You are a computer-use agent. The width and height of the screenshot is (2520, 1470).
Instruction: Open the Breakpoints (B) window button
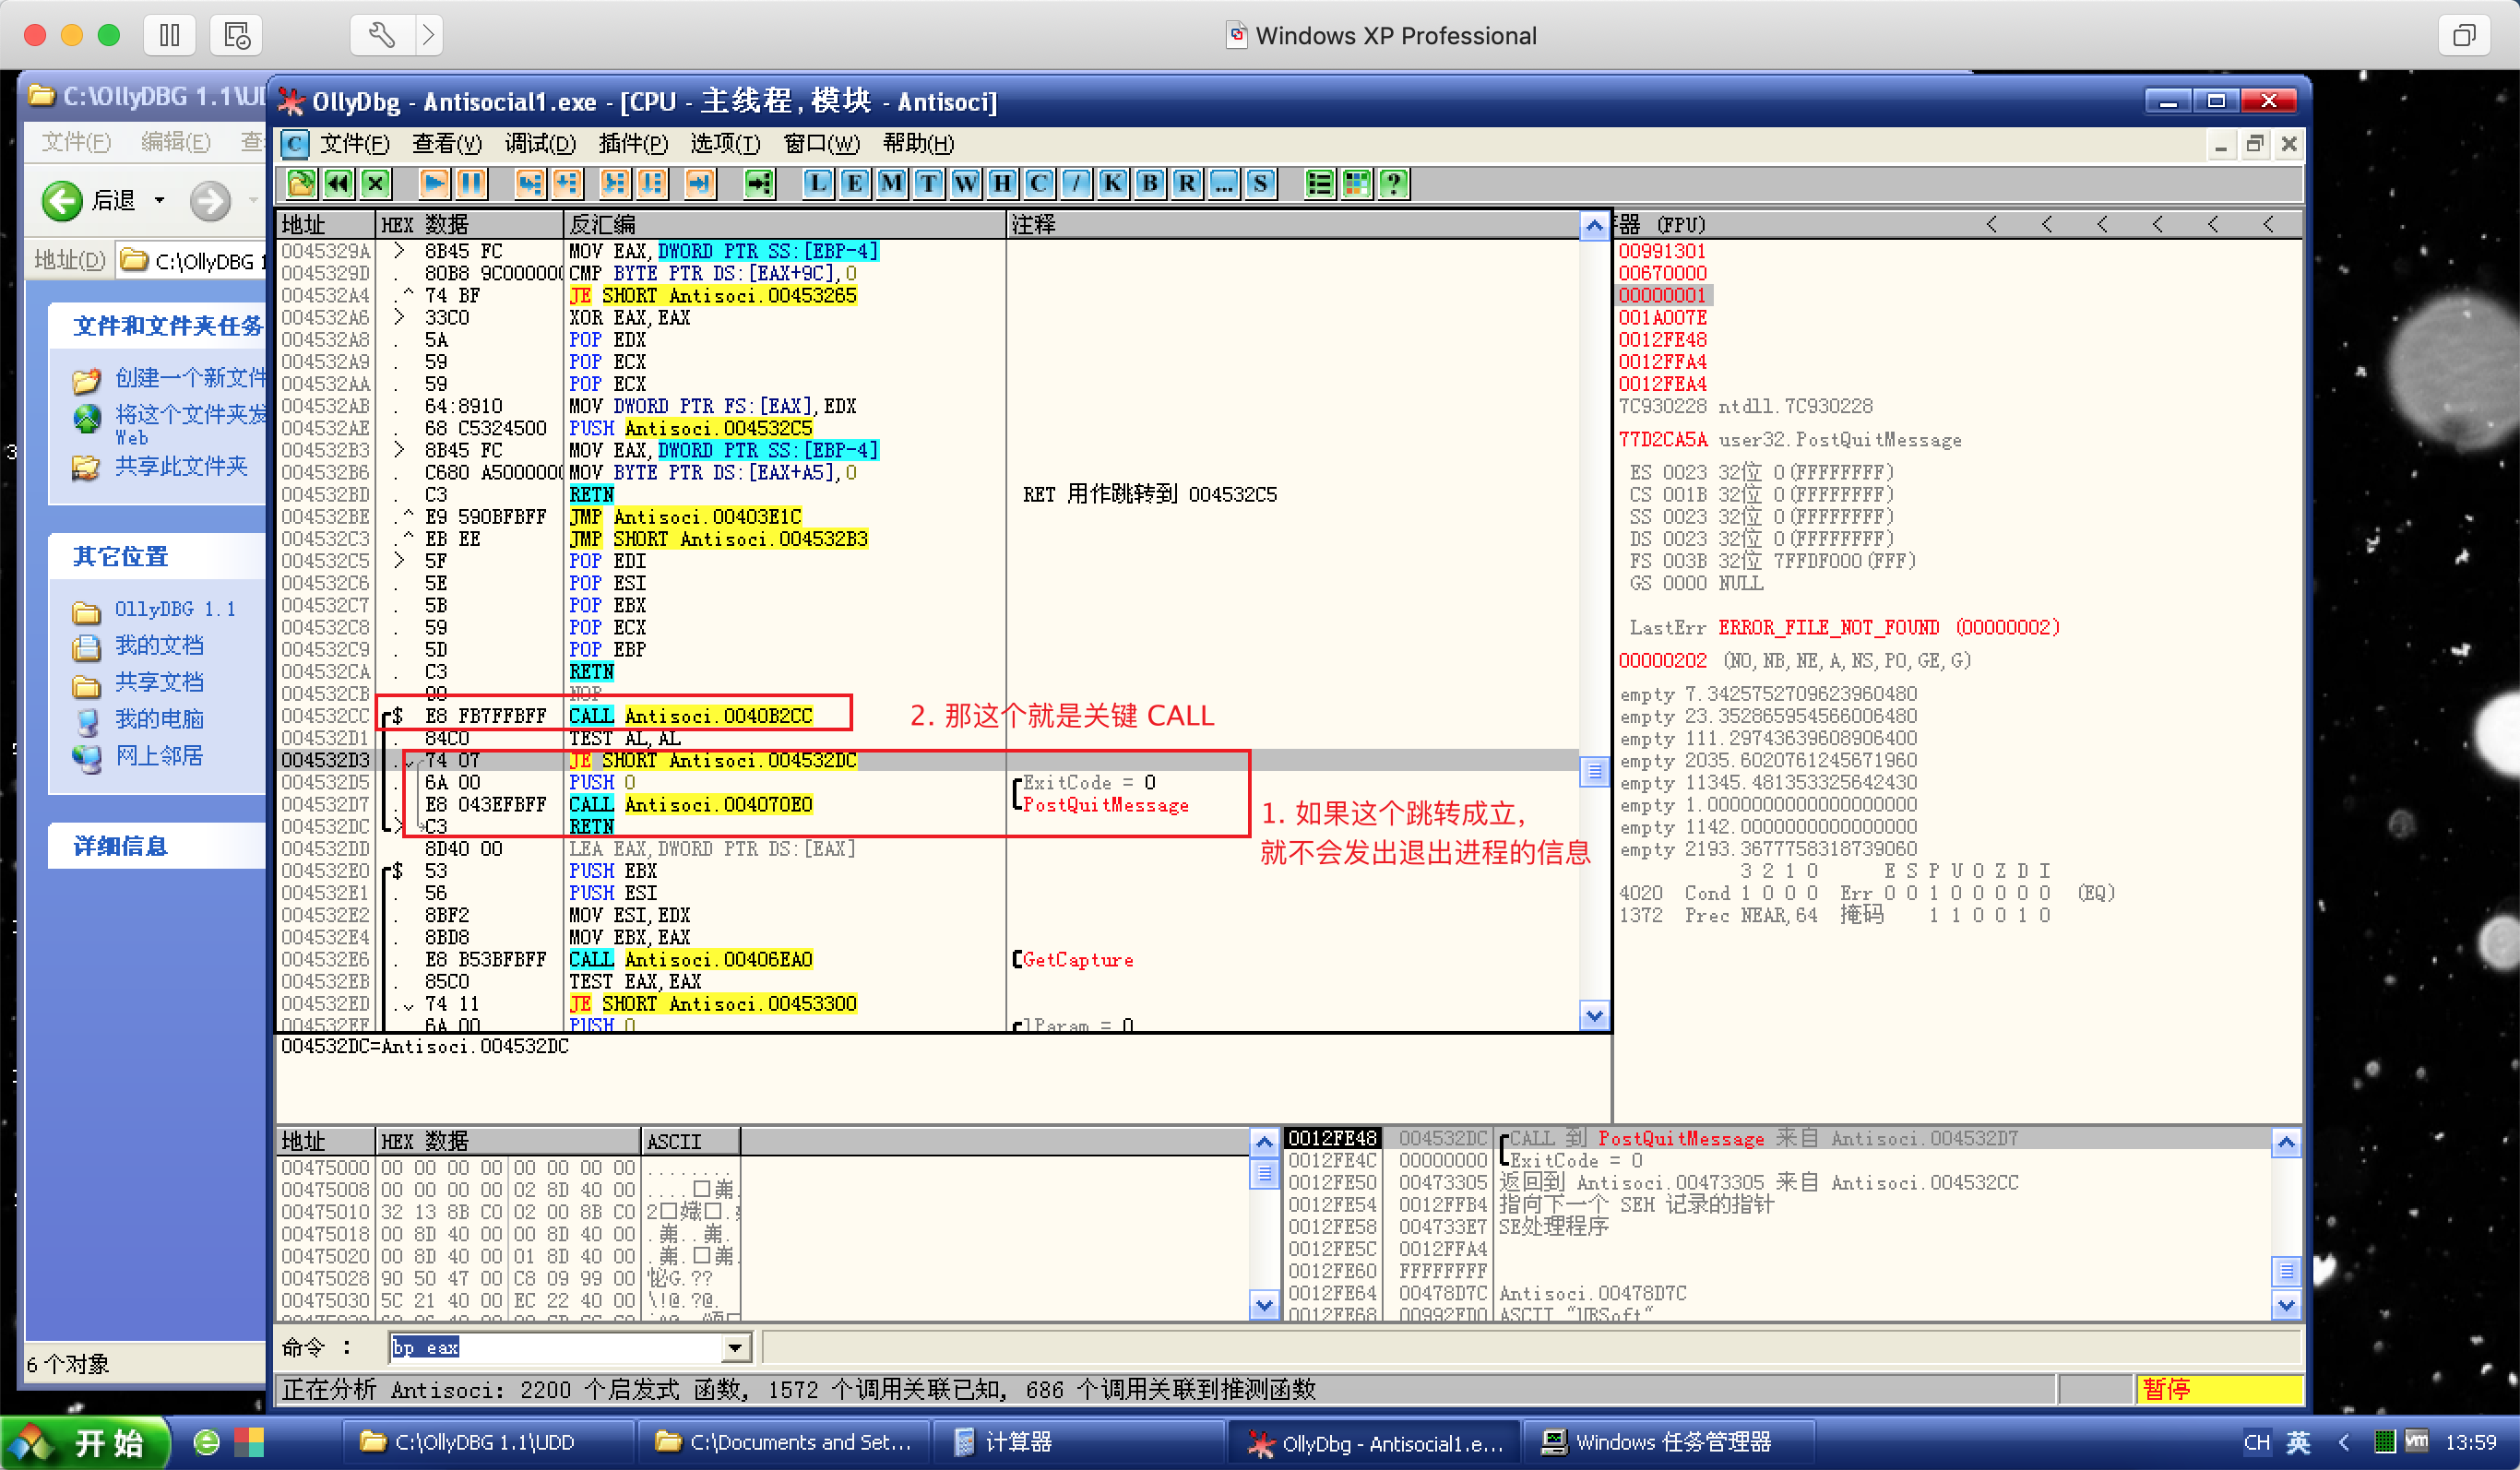[1149, 183]
